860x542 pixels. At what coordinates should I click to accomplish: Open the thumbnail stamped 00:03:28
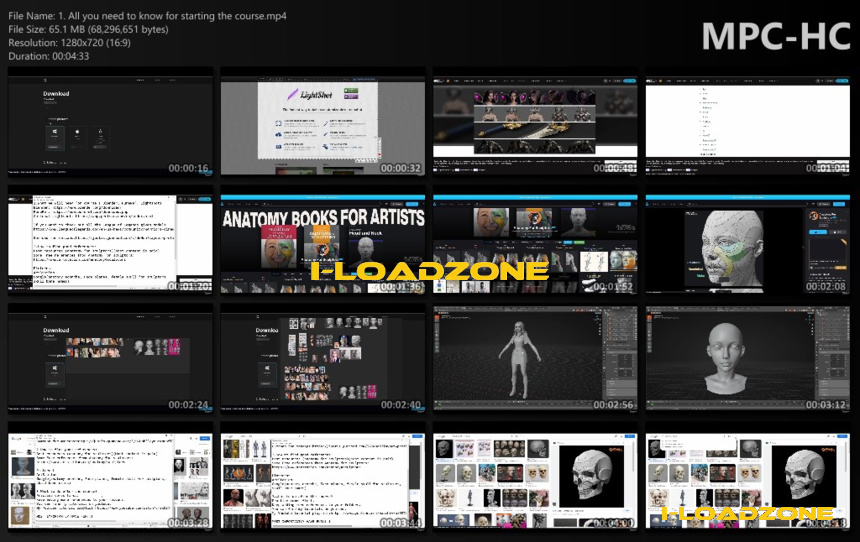[110, 476]
